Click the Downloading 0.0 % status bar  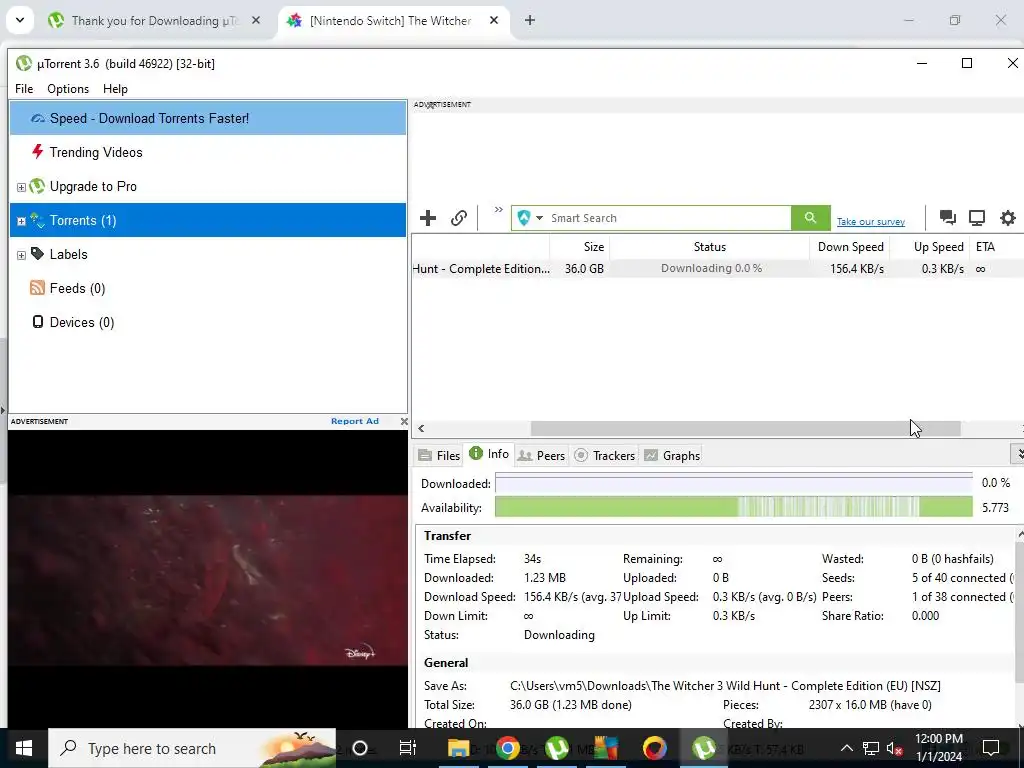point(711,268)
